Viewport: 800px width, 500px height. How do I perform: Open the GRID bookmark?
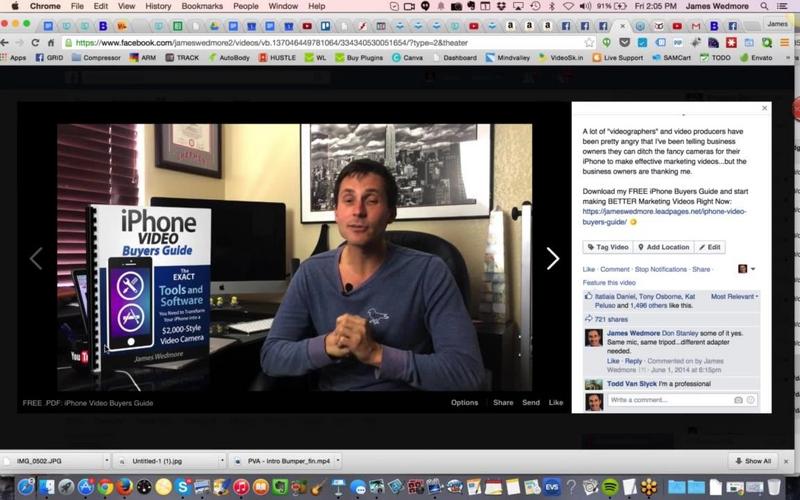(x=49, y=58)
